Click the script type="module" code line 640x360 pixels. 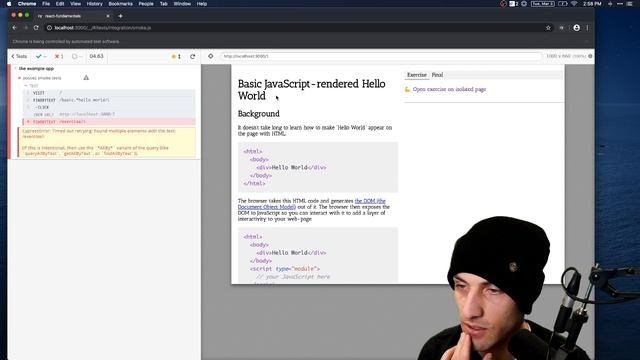(284, 269)
